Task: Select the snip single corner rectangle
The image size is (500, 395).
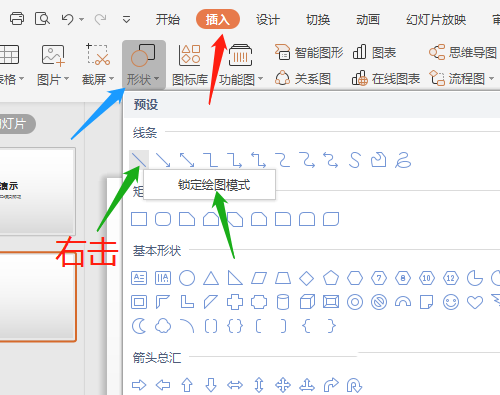Action: 187,219
